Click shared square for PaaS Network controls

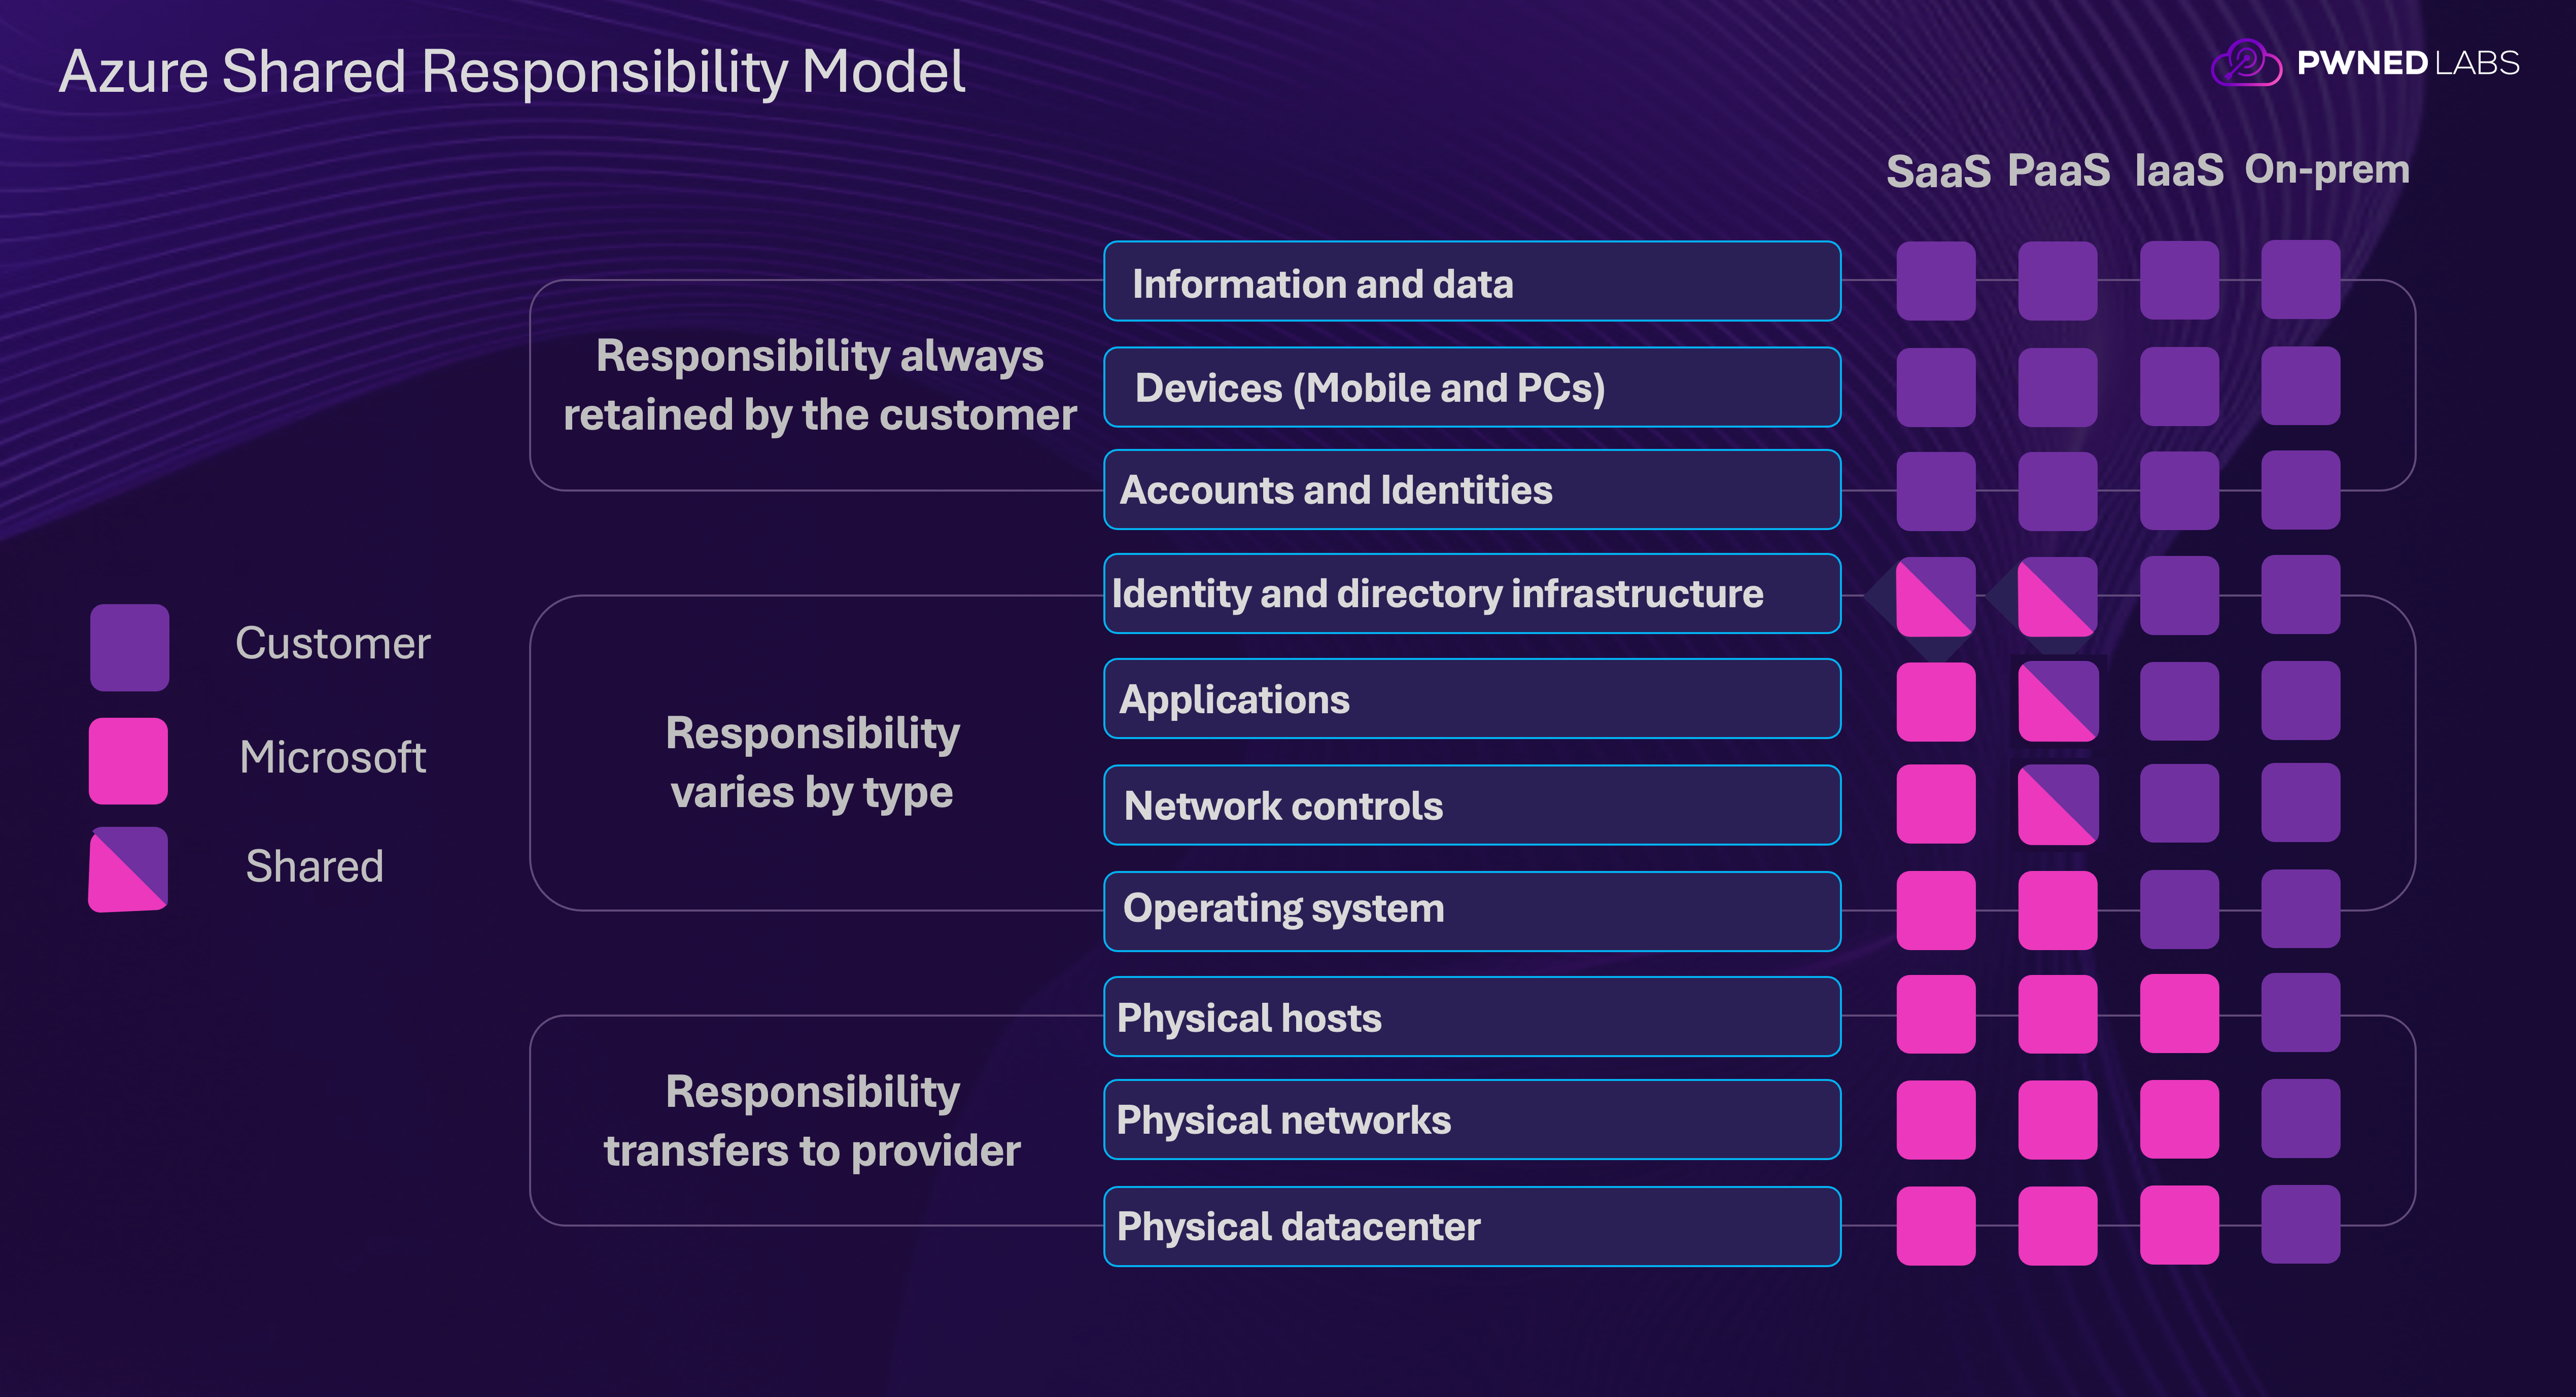2057,805
